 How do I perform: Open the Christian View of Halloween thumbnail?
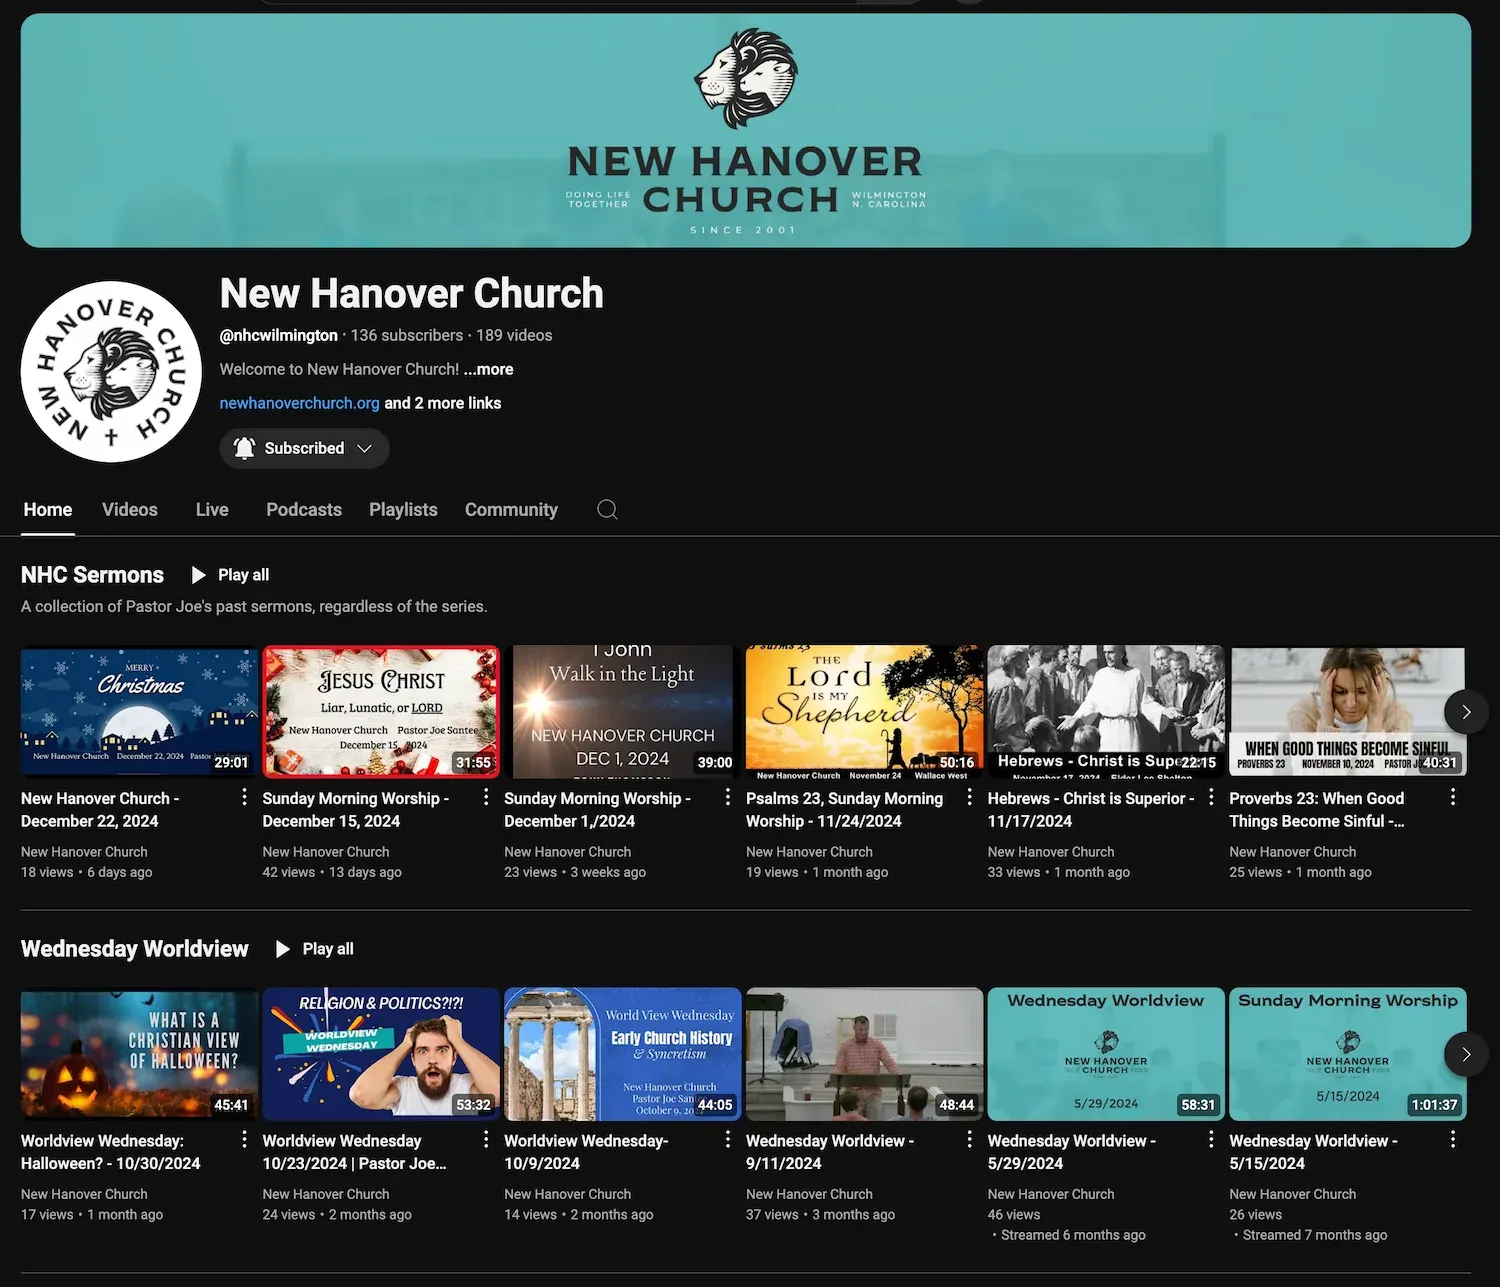pyautogui.click(x=140, y=1054)
